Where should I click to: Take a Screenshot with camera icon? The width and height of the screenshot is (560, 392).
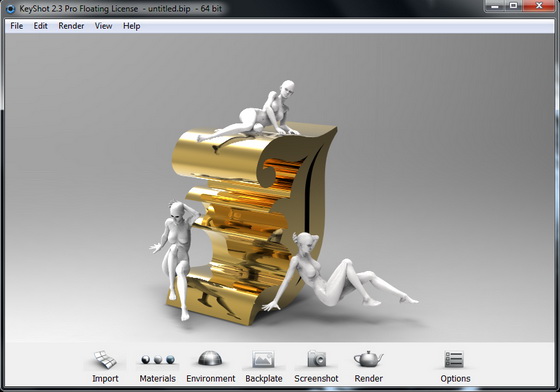(316, 358)
